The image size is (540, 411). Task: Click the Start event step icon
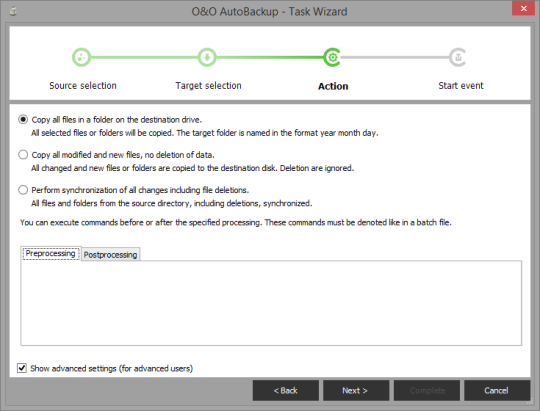coord(458,57)
